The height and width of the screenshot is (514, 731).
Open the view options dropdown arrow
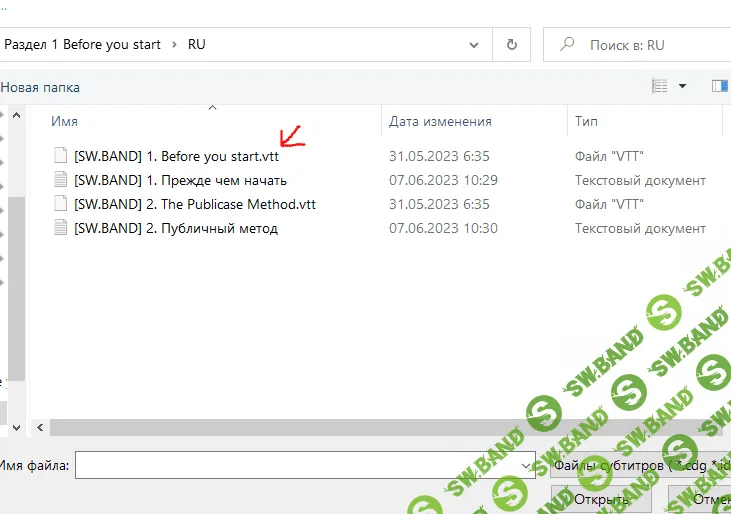[x=683, y=87]
